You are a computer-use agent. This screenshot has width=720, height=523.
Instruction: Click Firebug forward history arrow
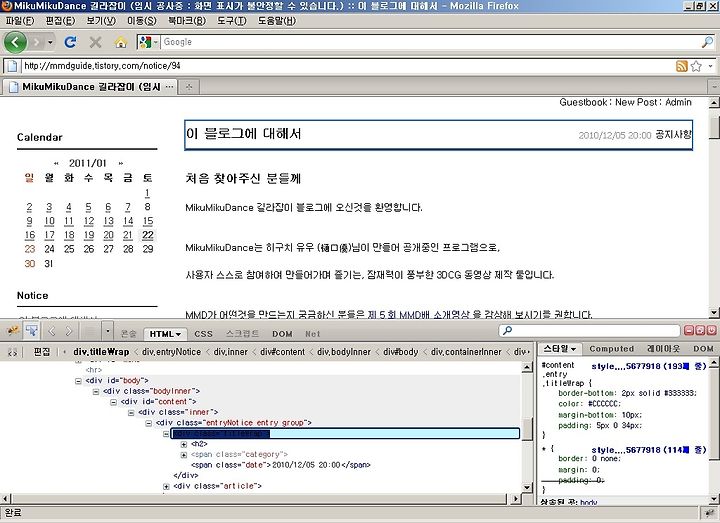coord(68,331)
